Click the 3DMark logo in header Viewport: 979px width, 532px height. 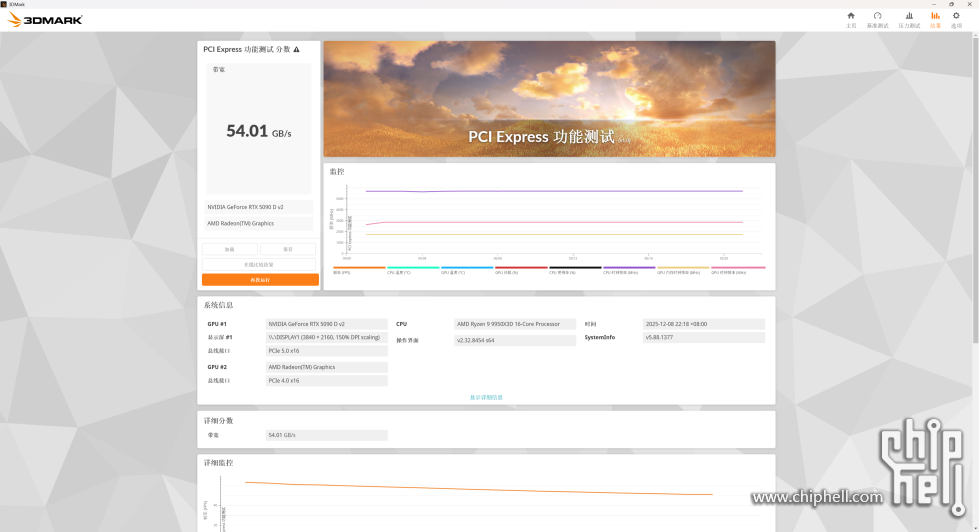pos(45,19)
